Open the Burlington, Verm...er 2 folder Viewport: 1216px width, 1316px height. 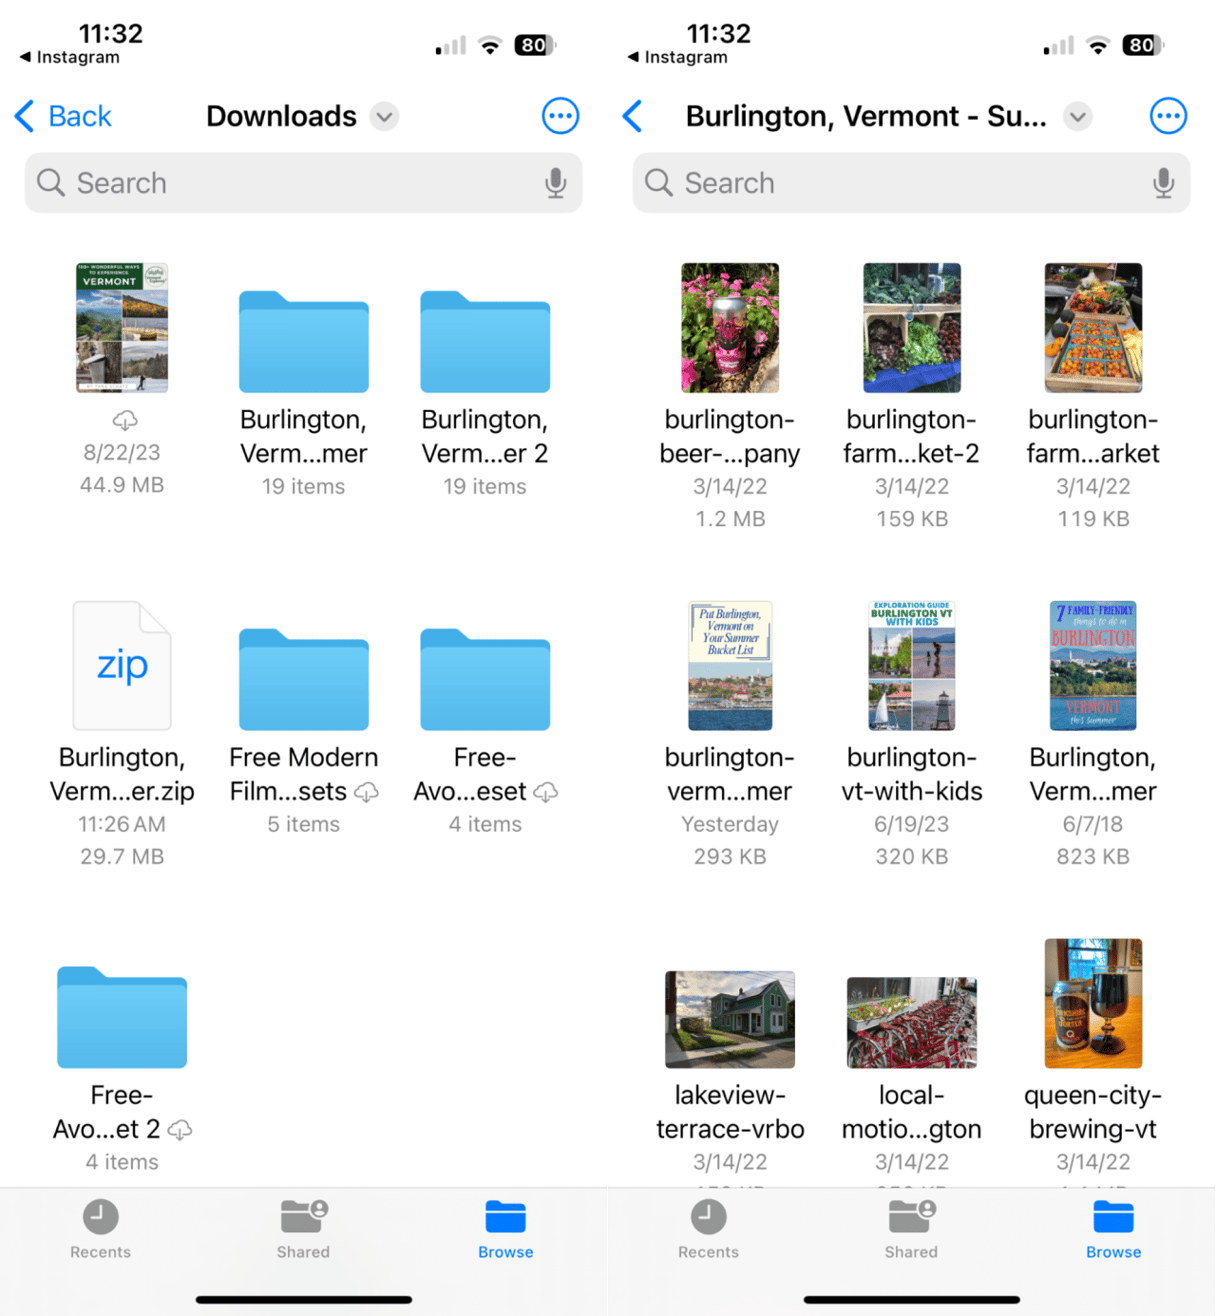tap(485, 342)
